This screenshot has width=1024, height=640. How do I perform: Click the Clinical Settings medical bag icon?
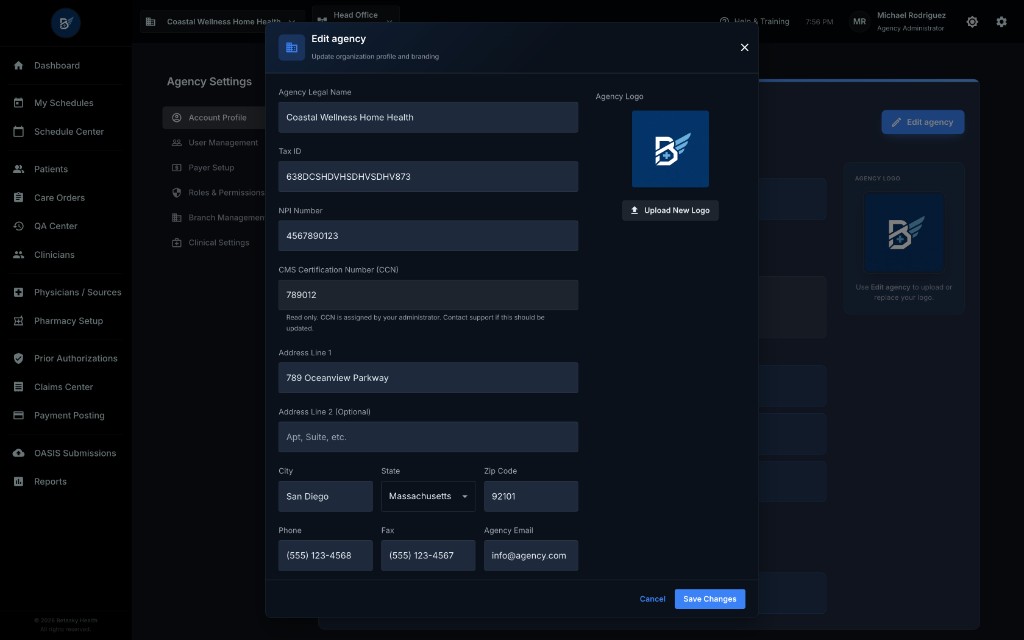click(176, 242)
